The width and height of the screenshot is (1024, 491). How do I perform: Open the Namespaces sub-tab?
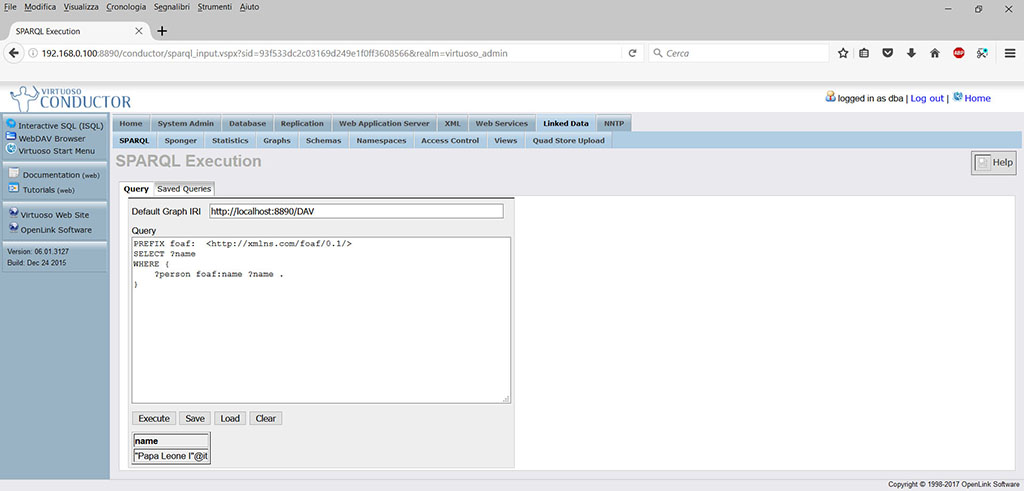point(381,140)
